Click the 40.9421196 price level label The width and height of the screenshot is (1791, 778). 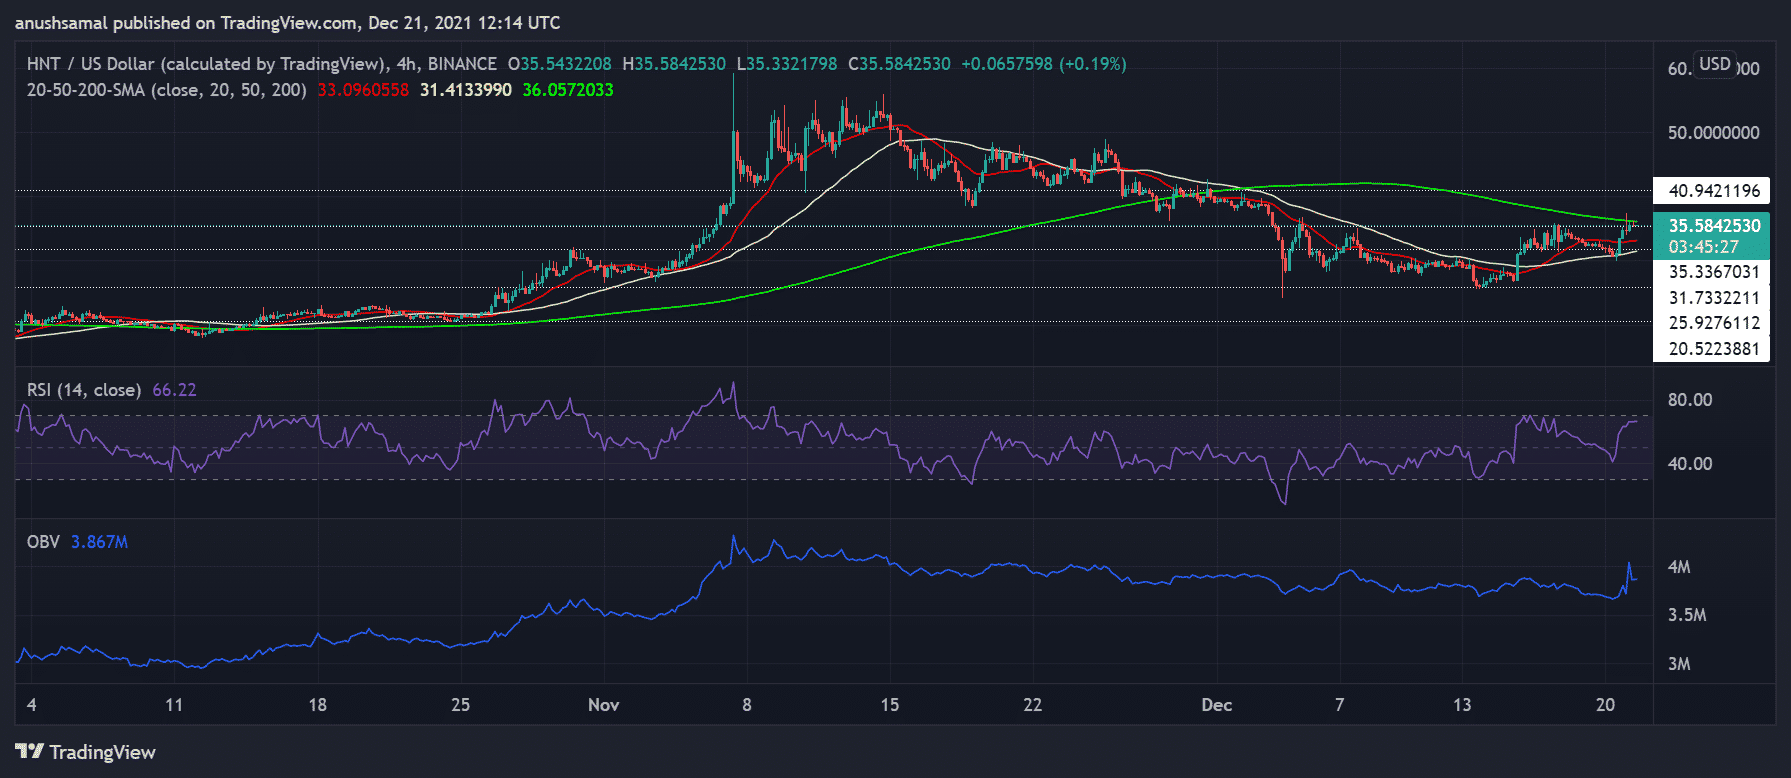[1713, 191]
